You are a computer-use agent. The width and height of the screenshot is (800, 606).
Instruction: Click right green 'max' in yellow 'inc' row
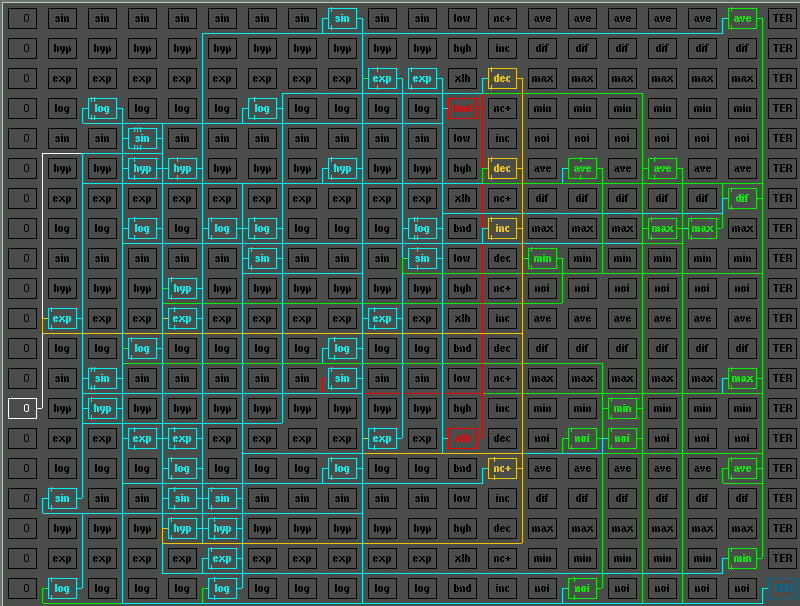coord(702,228)
